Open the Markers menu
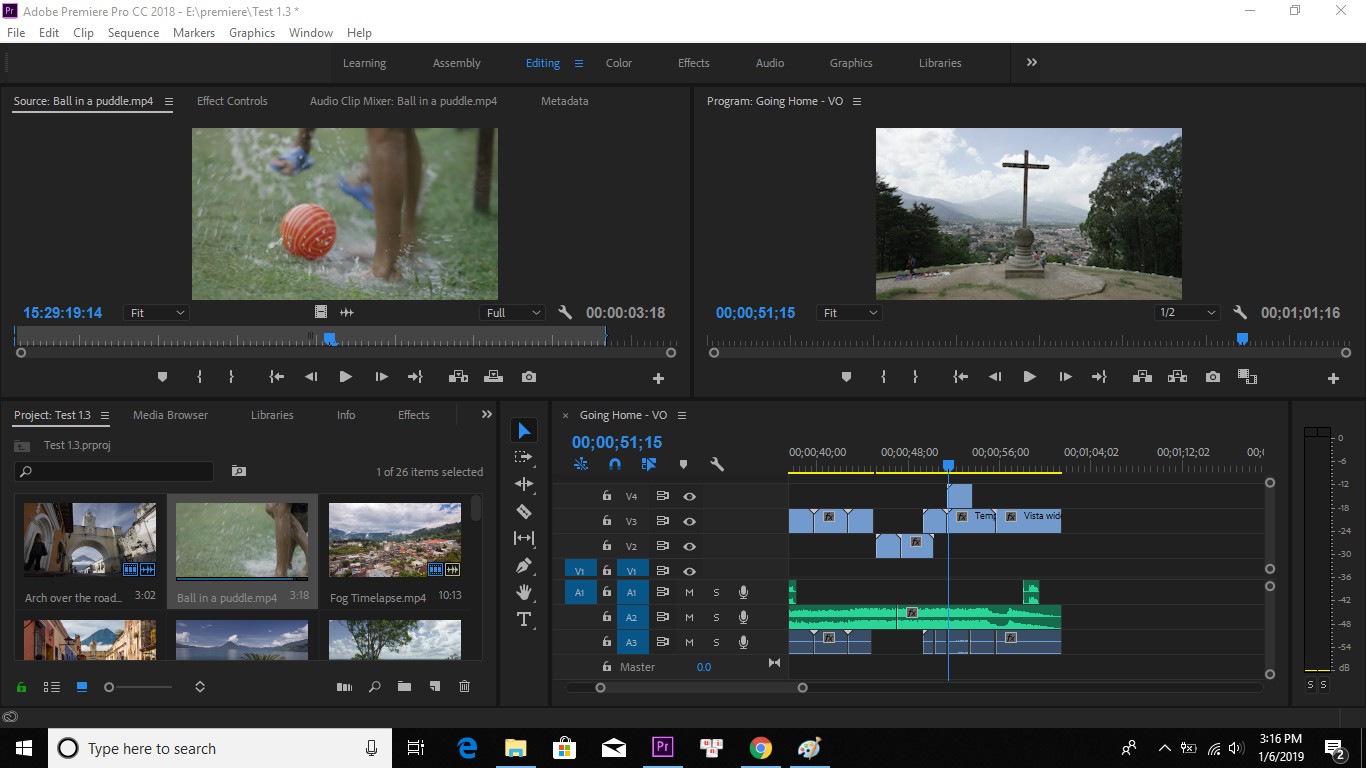 [194, 32]
